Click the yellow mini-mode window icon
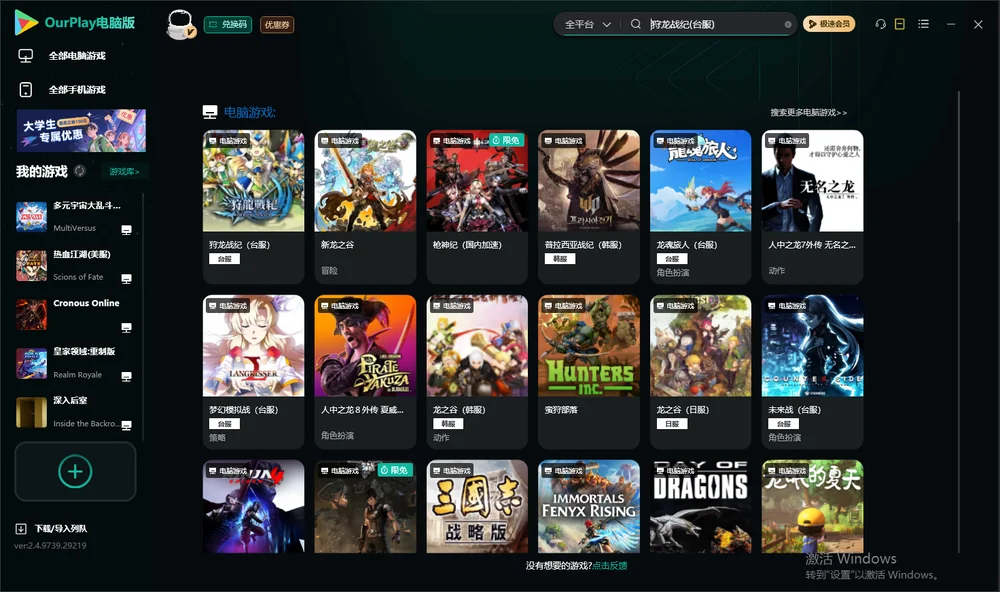The height and width of the screenshot is (592, 1000). [899, 24]
